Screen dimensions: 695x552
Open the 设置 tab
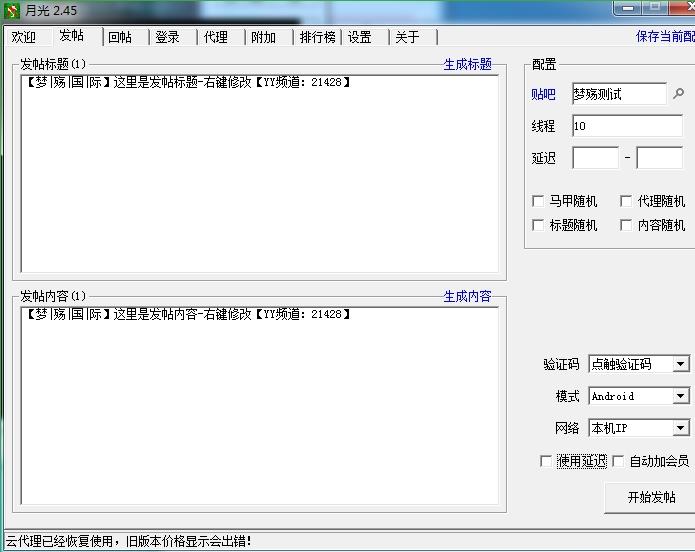point(360,37)
